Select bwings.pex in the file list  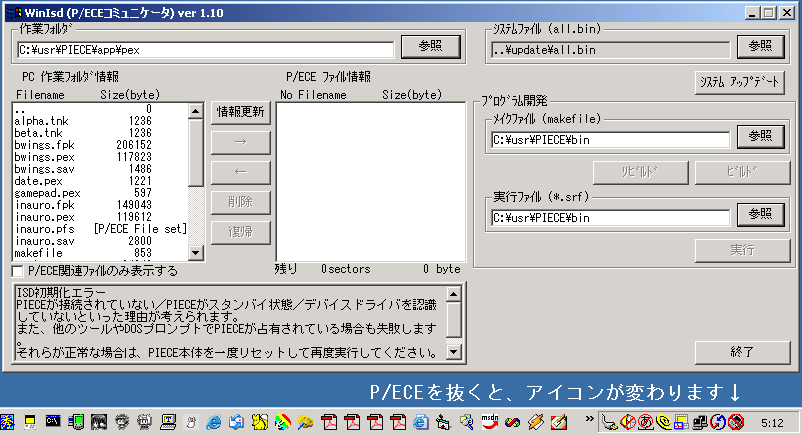101,157
